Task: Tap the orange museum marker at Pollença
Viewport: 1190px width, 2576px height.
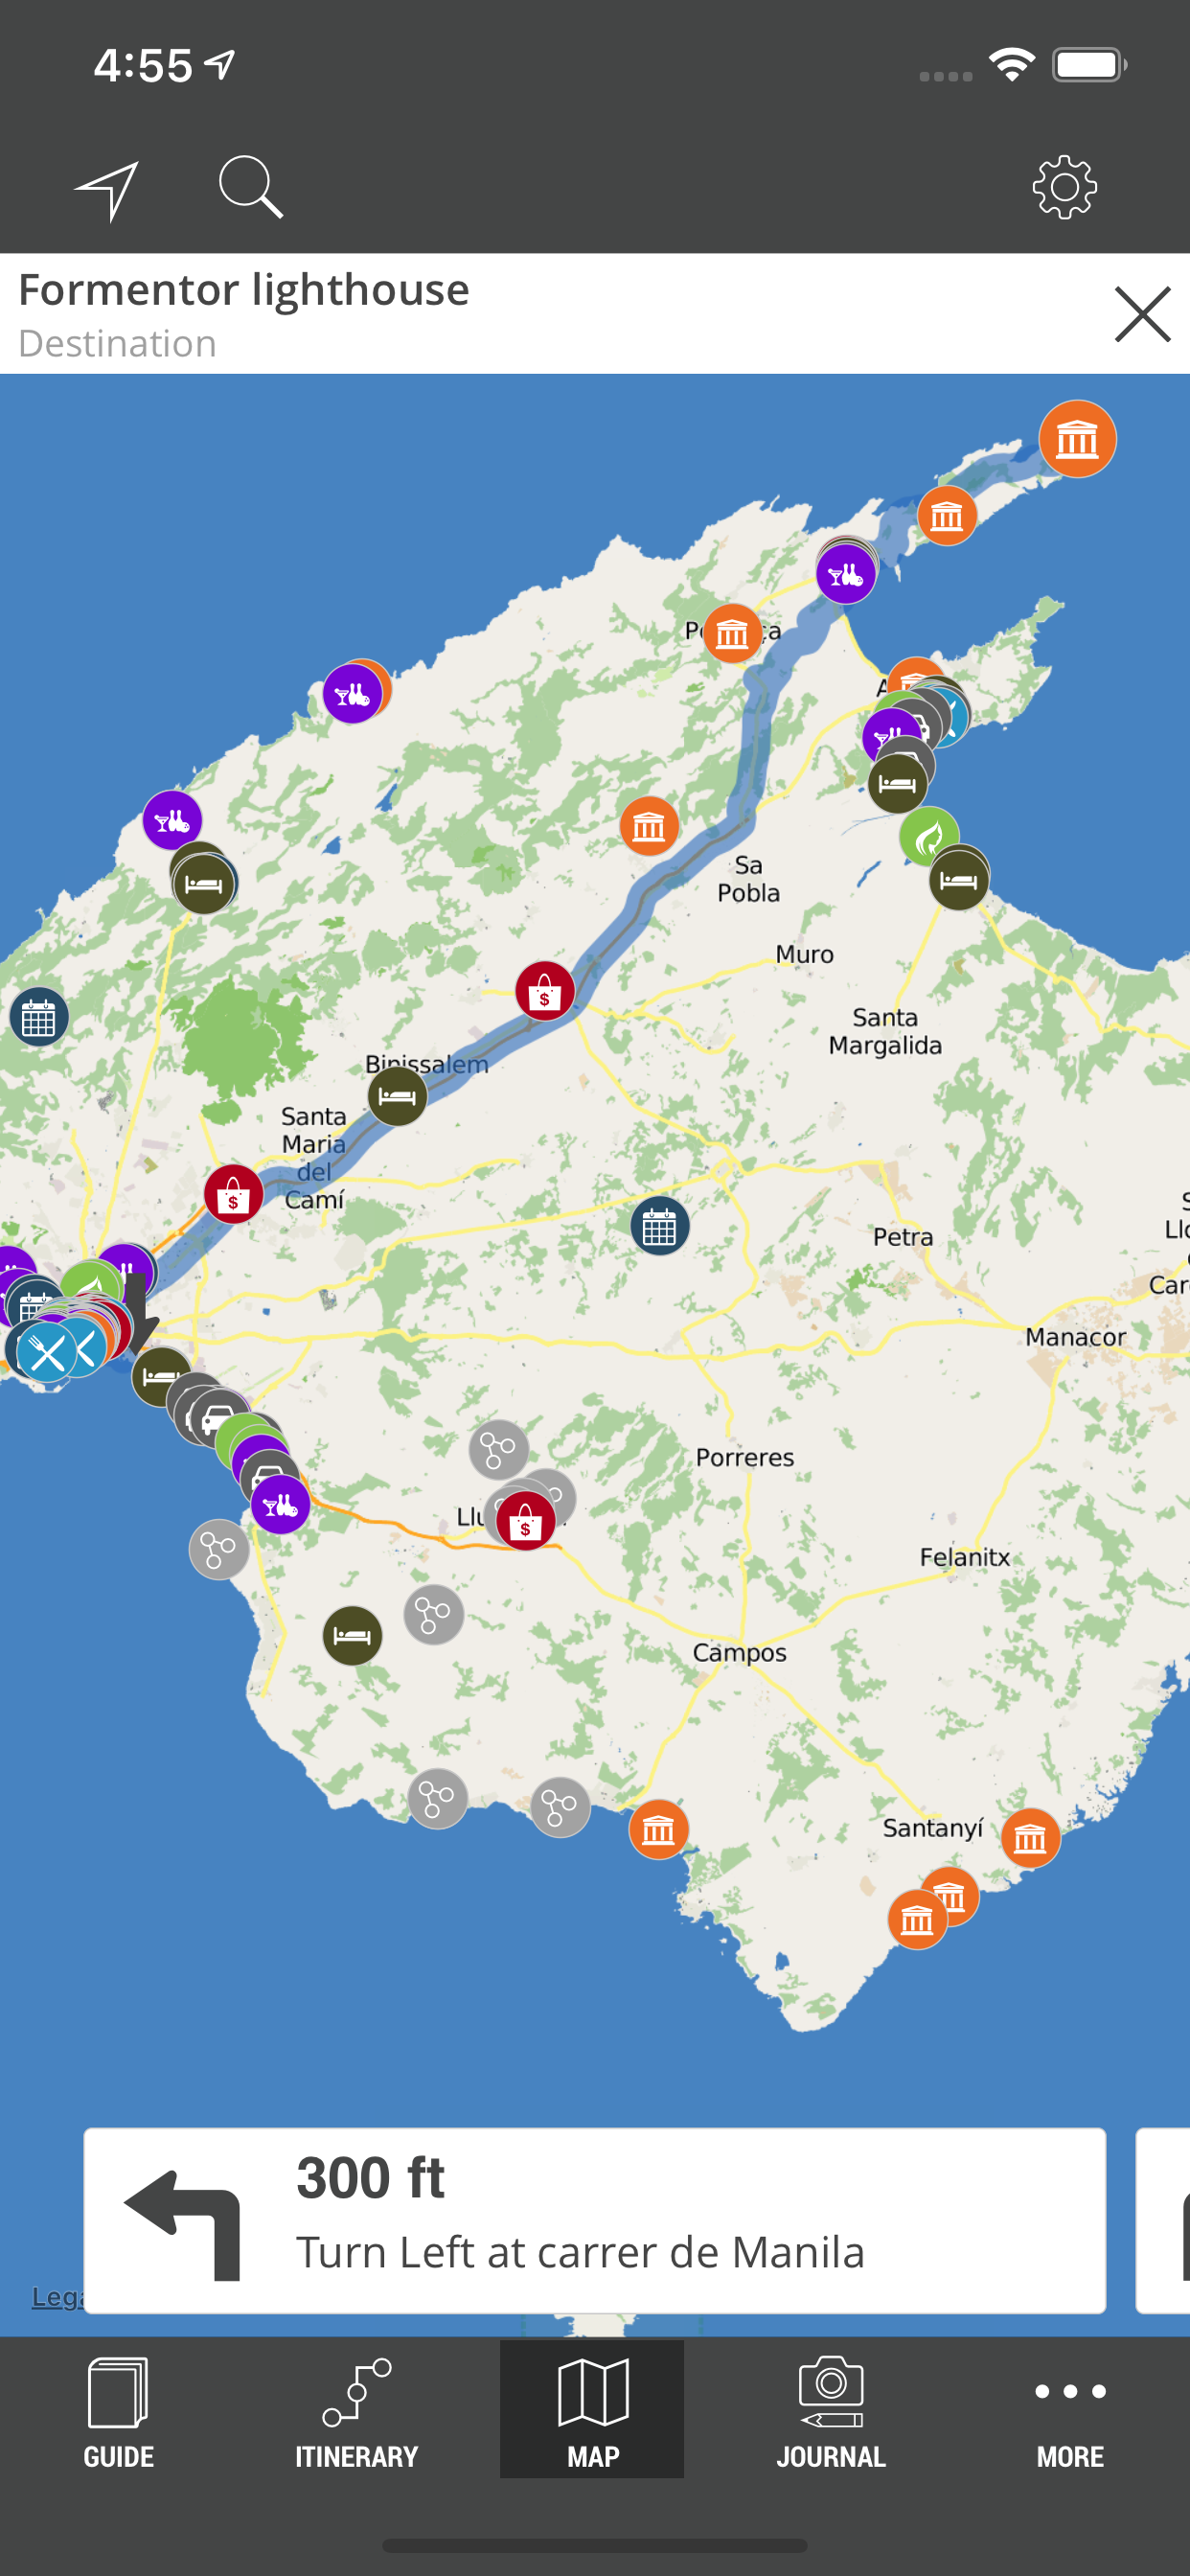Action: 732,633
